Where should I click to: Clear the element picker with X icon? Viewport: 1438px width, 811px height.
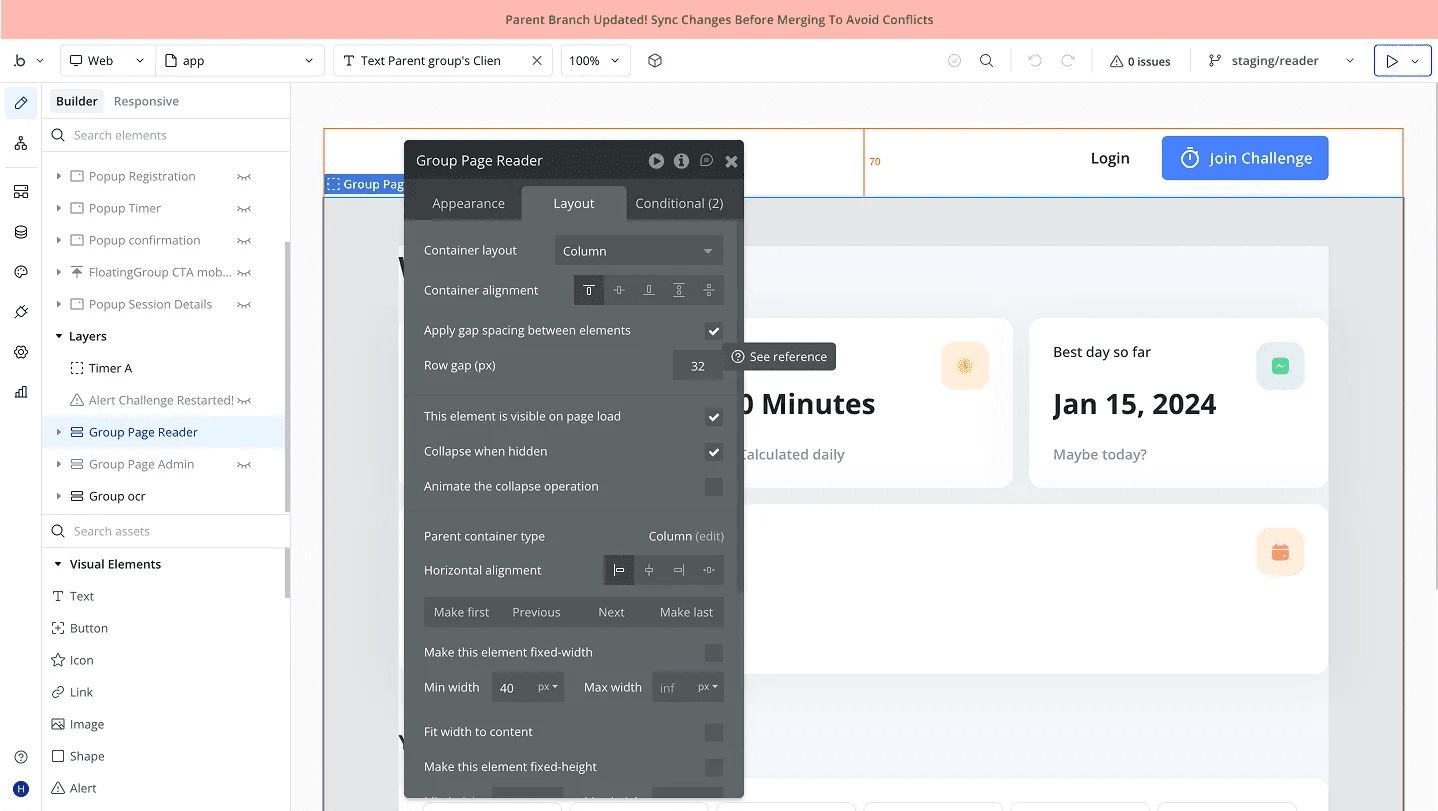click(x=536, y=61)
